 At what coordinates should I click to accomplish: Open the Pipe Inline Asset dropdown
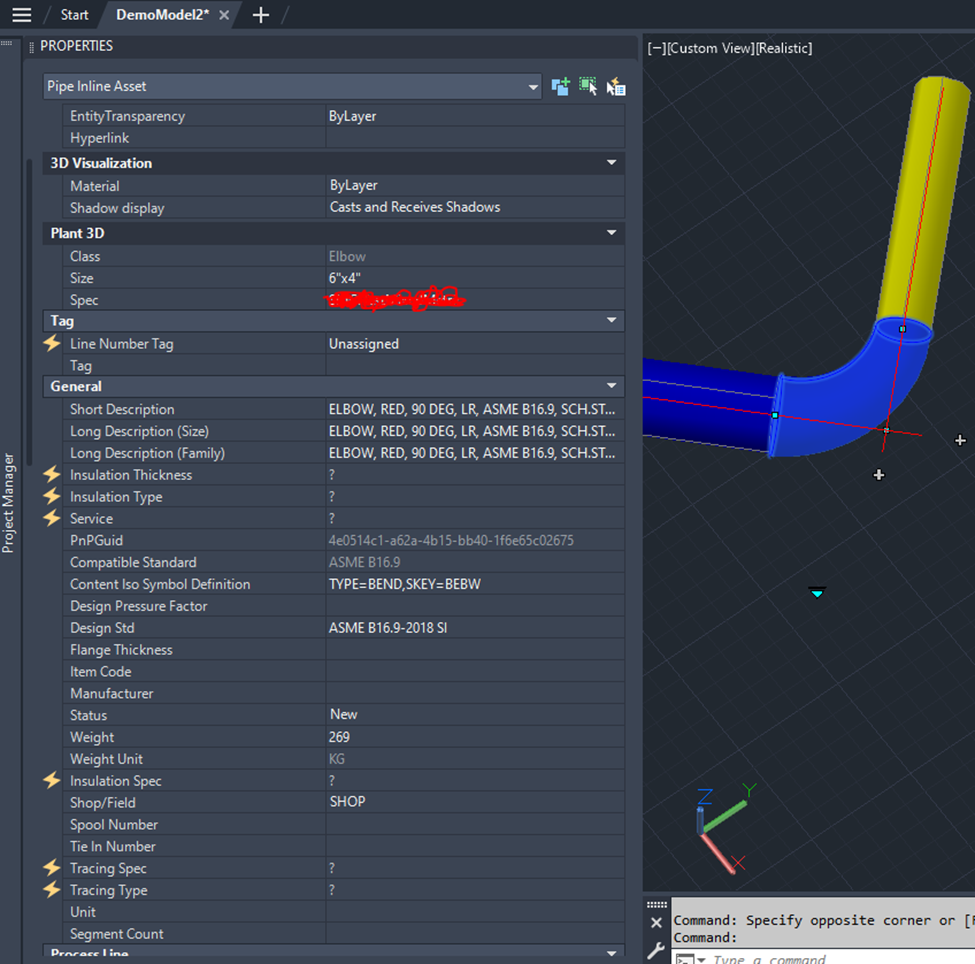[532, 87]
